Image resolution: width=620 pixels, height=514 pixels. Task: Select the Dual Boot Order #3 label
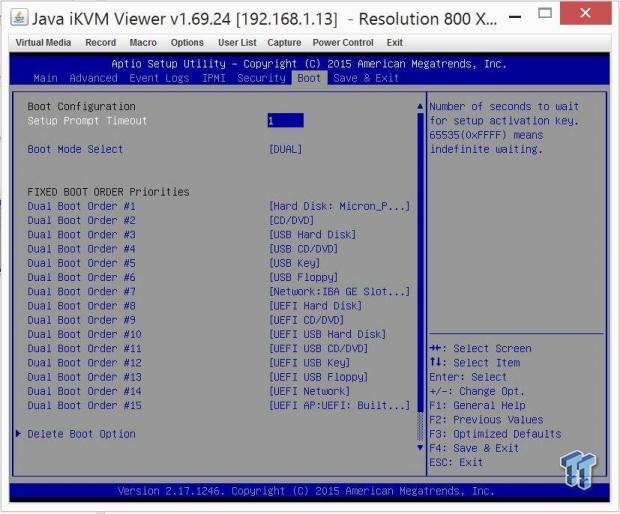click(x=81, y=234)
